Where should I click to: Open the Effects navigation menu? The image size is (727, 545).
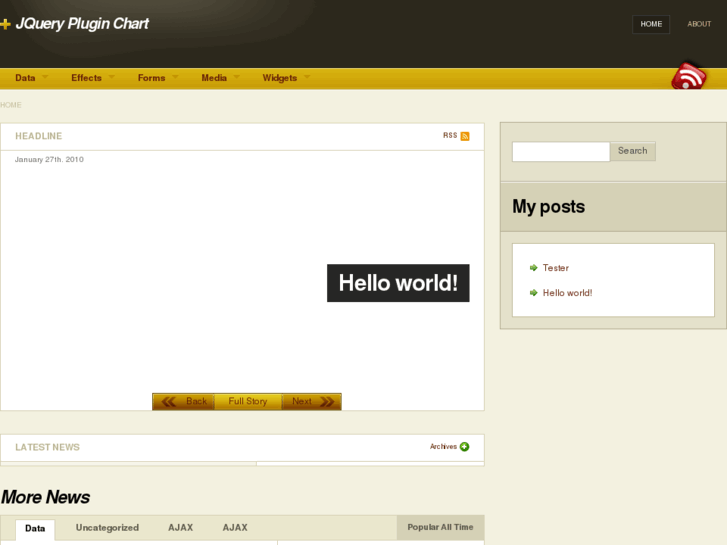tap(86, 78)
